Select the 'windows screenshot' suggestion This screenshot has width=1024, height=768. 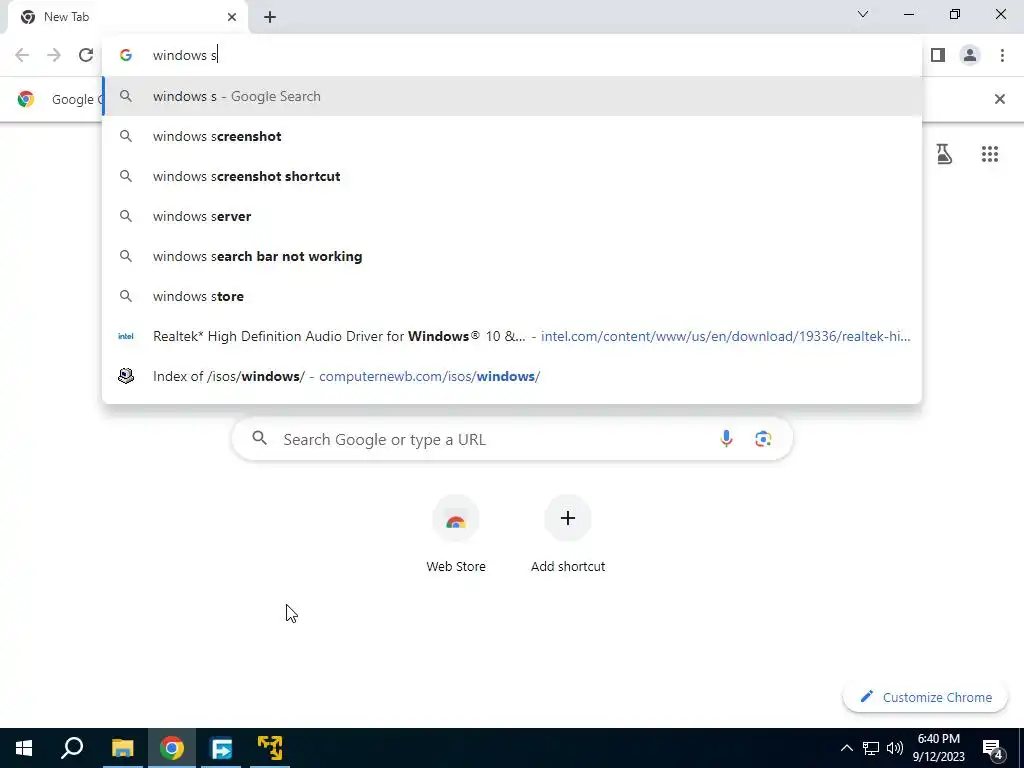click(512, 136)
